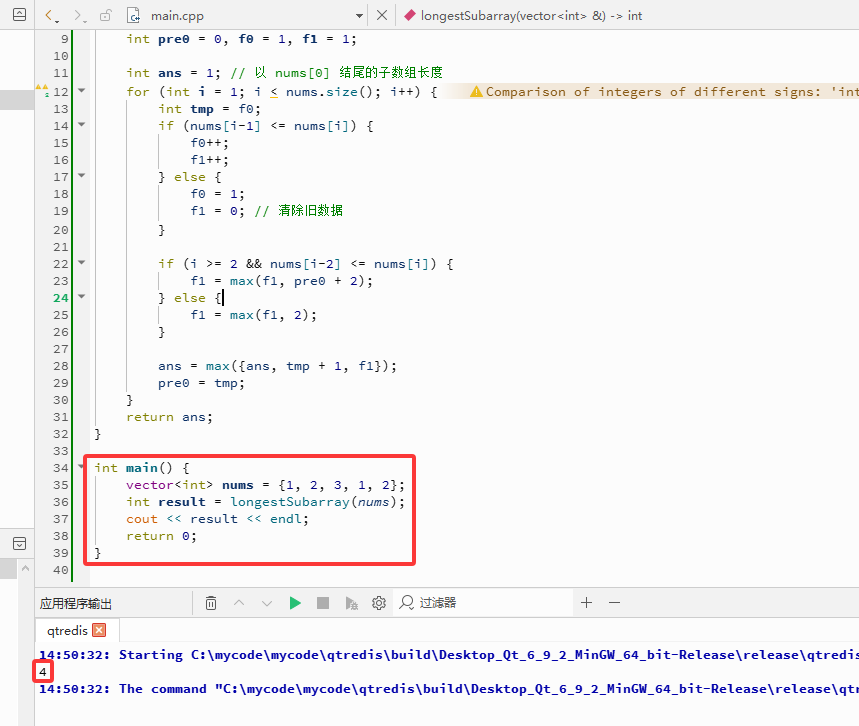Viewport: 859px width, 726px height.
Task: Open output pane settings gear
Action: (x=379, y=603)
